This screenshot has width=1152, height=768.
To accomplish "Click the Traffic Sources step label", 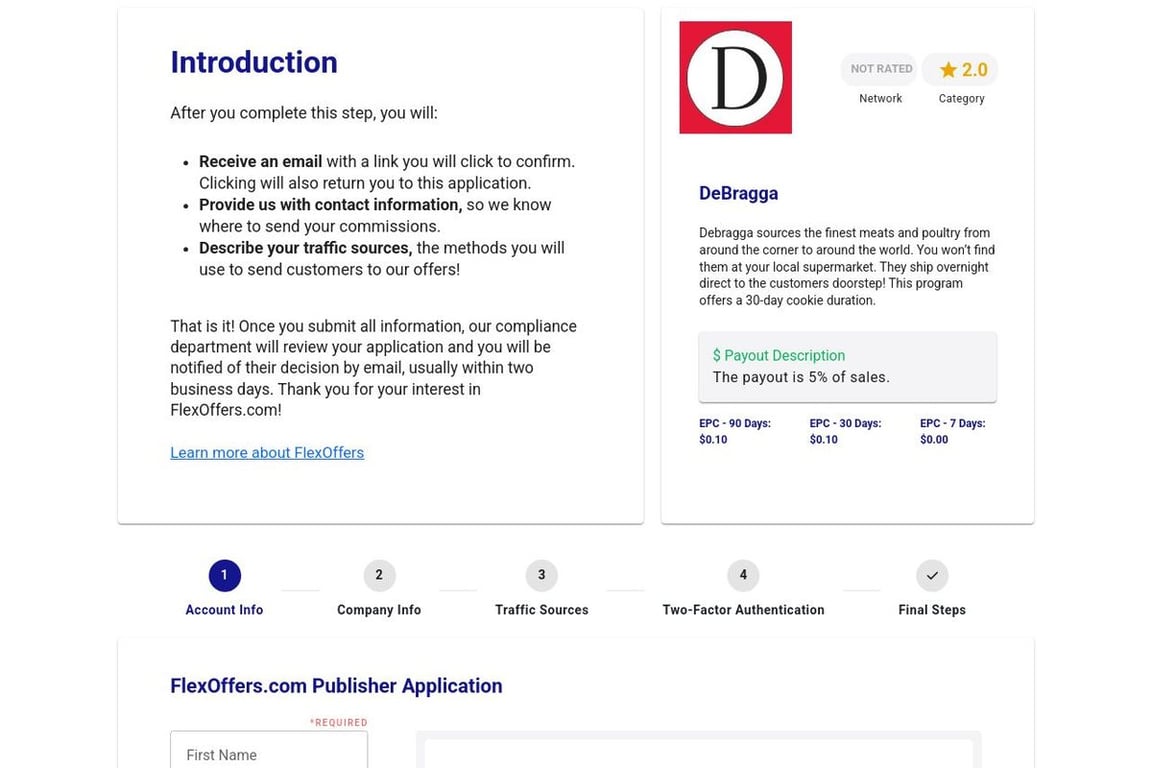I will (x=541, y=610).
